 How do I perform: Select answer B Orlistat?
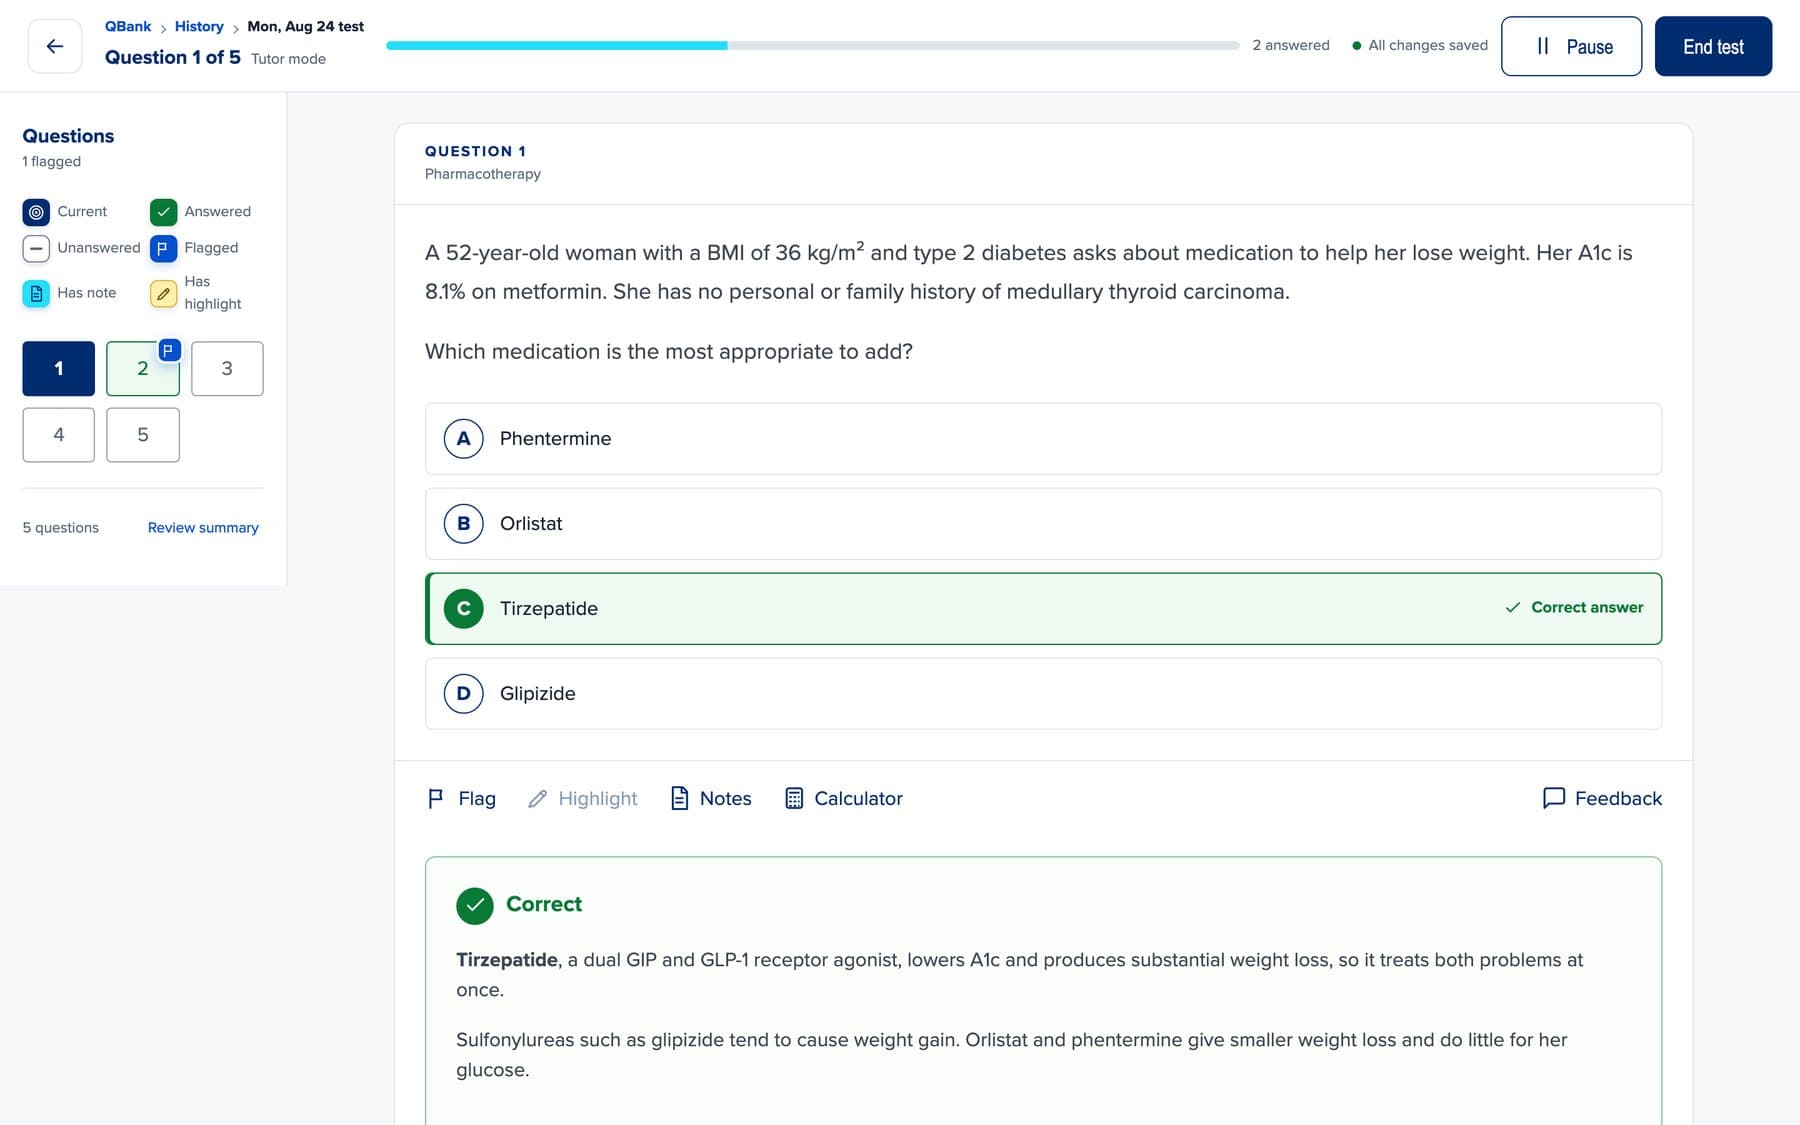tap(1043, 524)
